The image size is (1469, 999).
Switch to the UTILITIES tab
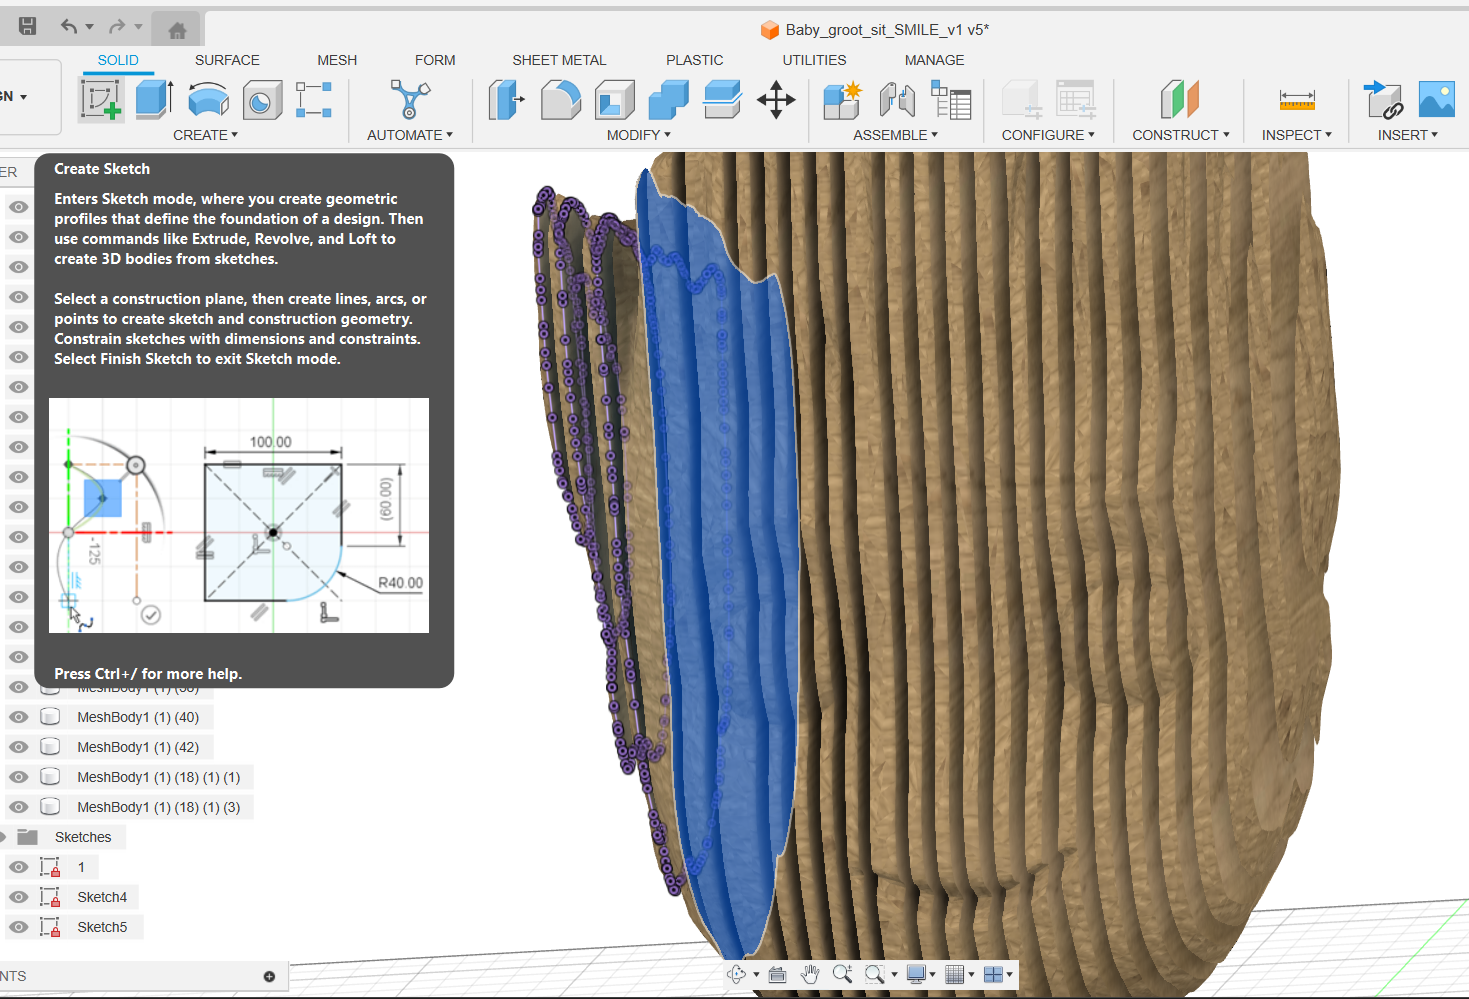click(x=814, y=60)
